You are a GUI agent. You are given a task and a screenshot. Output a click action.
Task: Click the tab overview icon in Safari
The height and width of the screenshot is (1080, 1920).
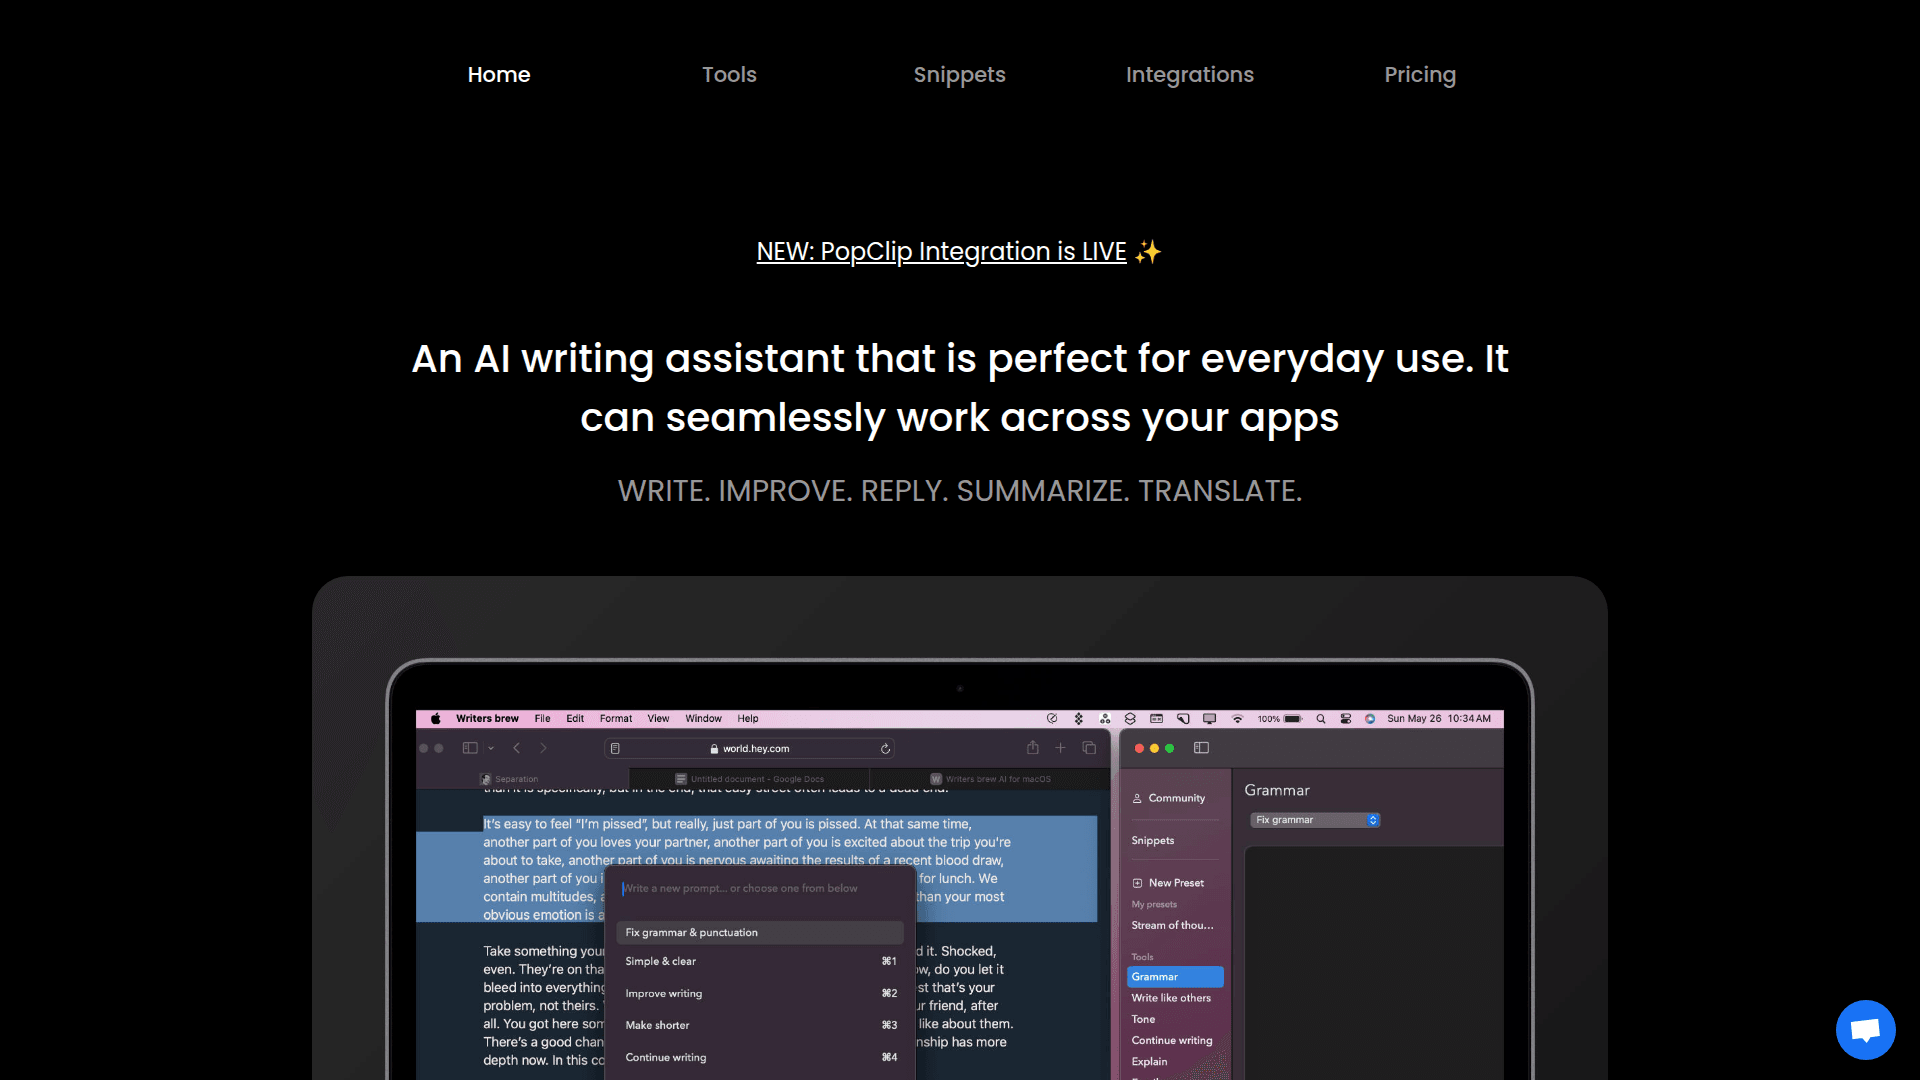click(1089, 748)
